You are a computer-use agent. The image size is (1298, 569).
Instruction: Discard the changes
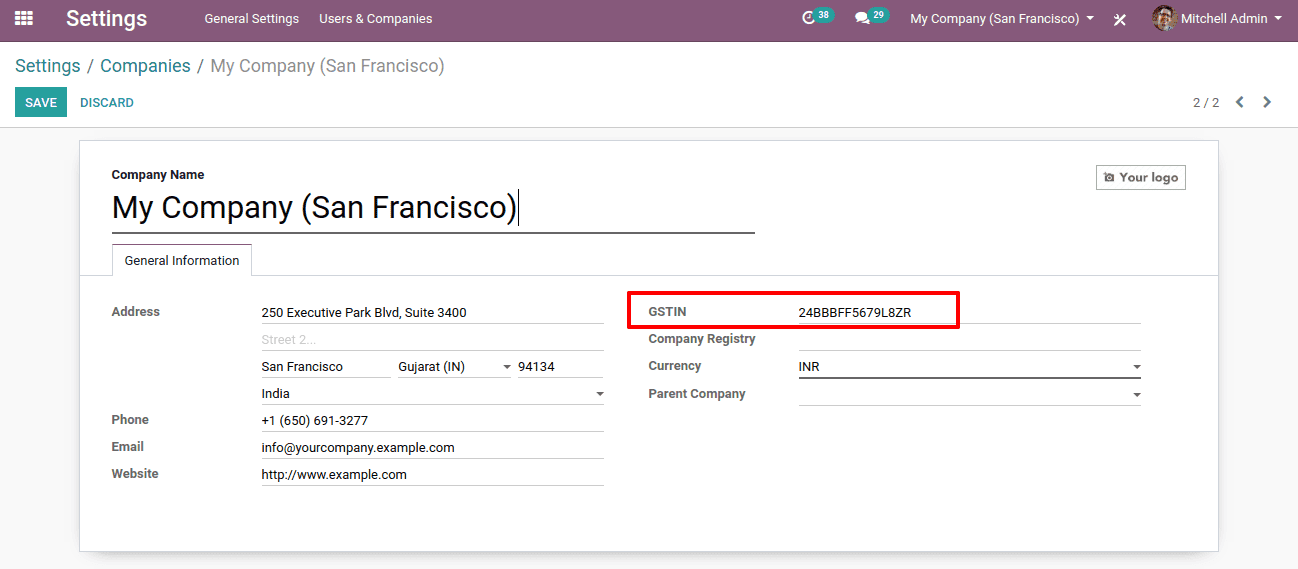[x=107, y=103]
